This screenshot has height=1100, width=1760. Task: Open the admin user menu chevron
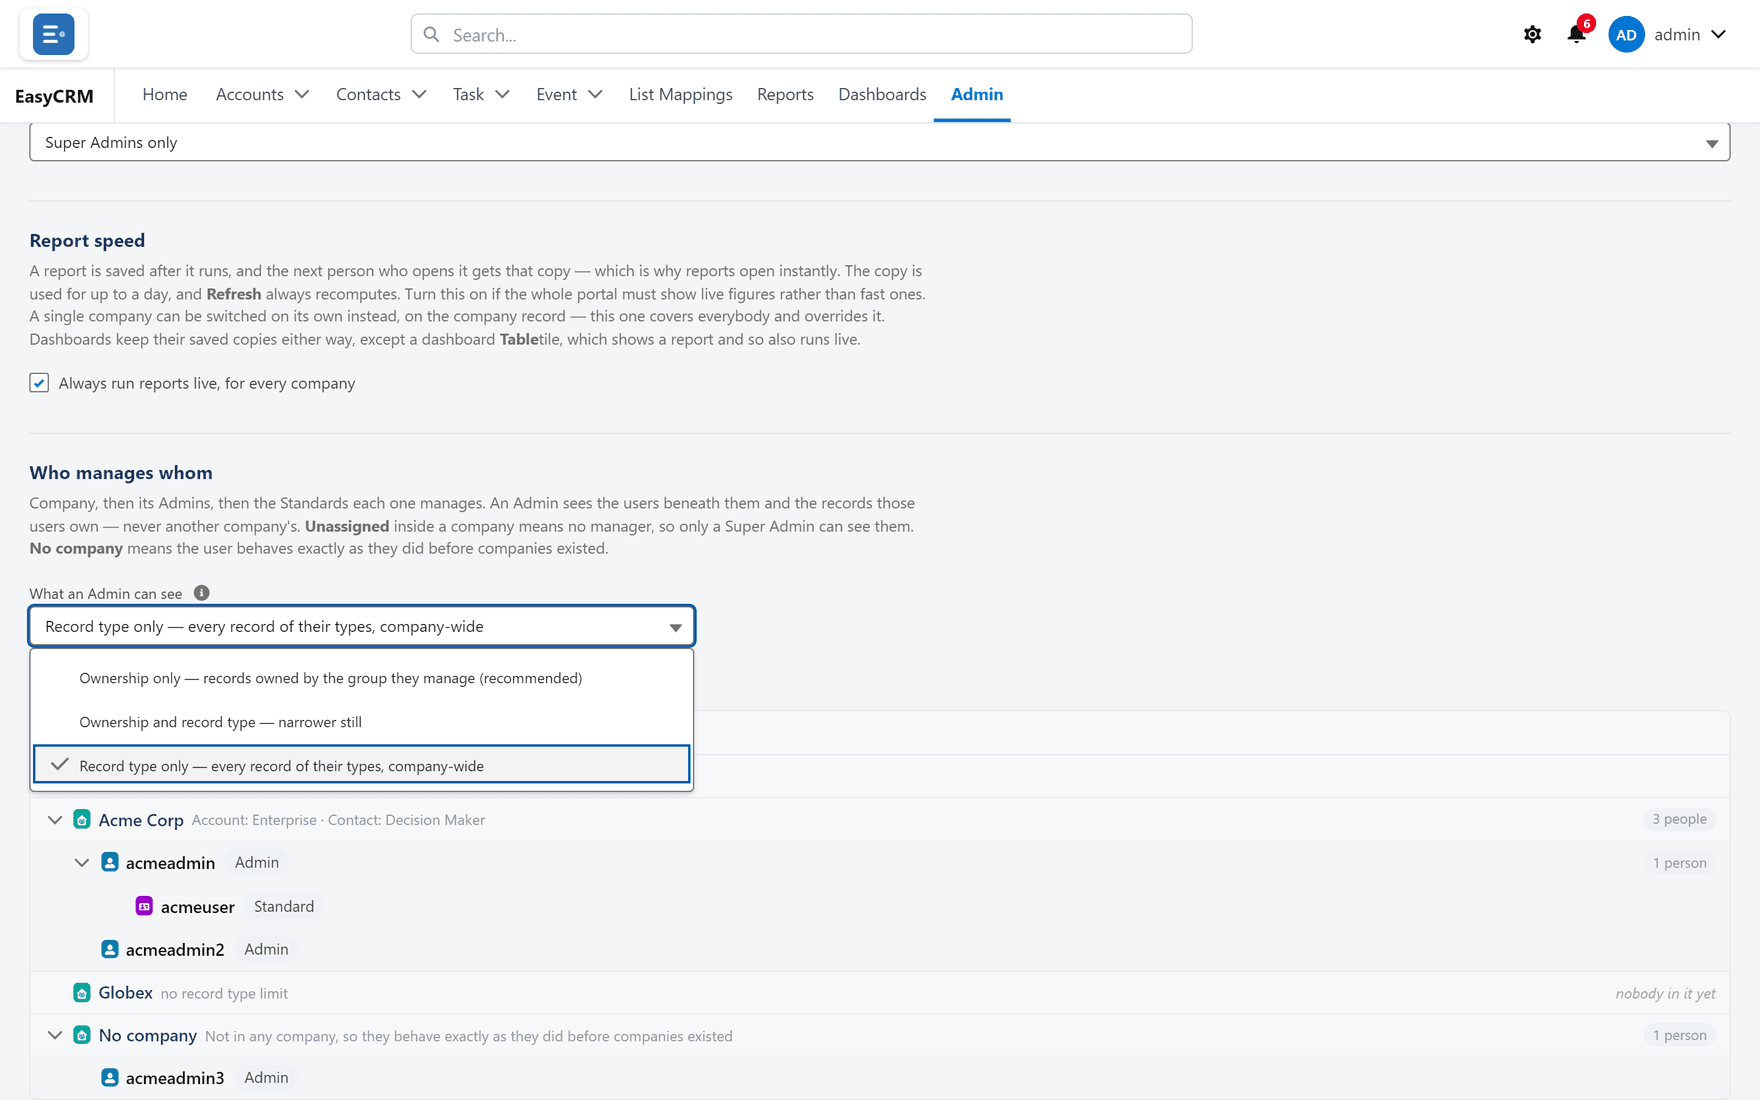1718,35
